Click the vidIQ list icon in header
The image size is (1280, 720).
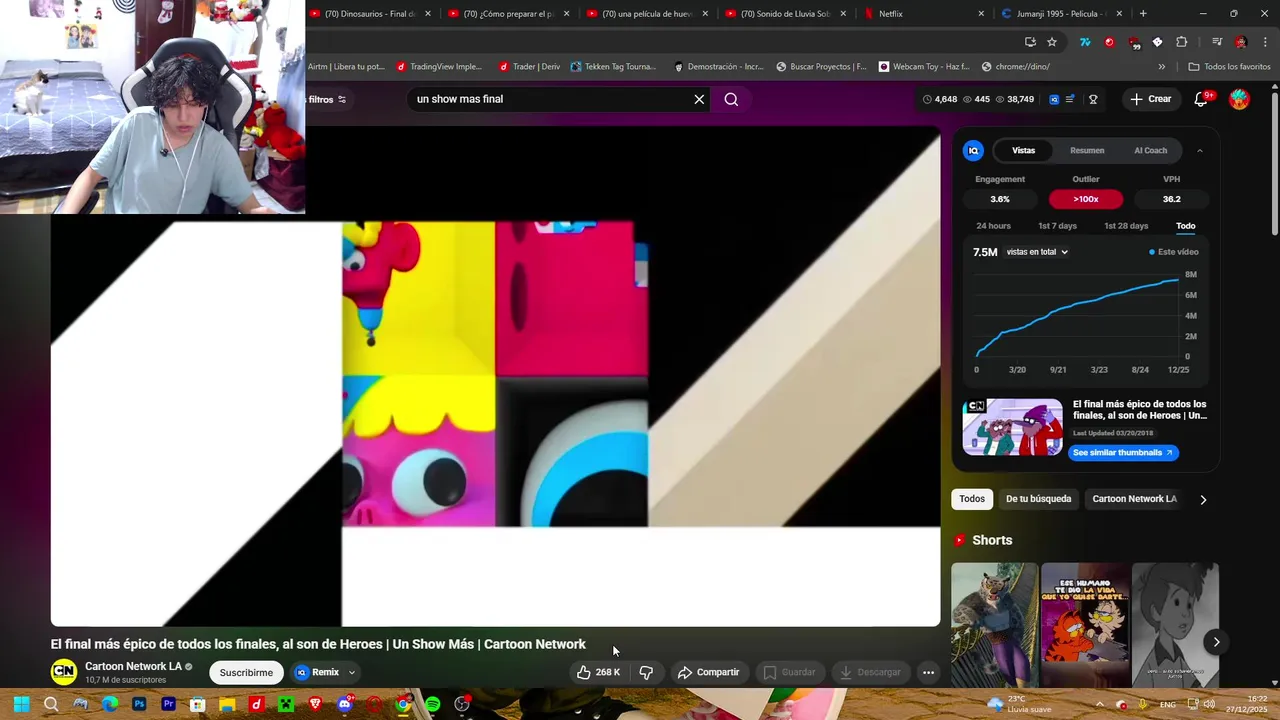[1070, 99]
